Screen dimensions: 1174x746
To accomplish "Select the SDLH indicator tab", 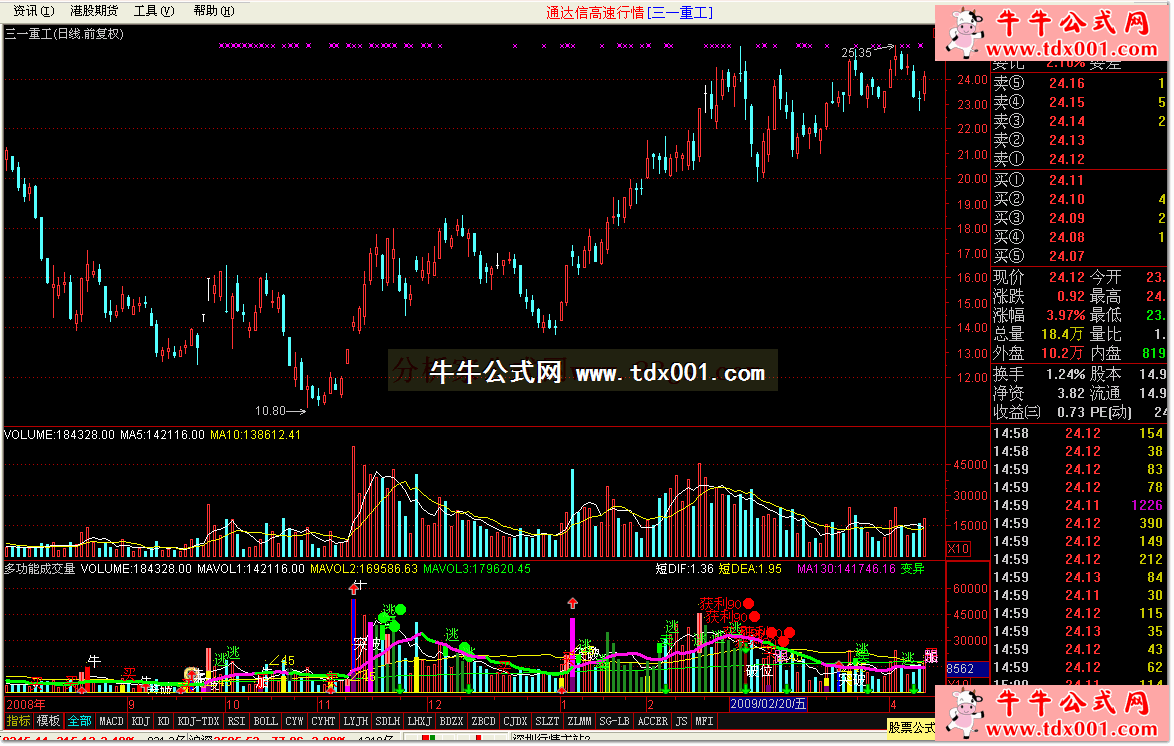I will pyautogui.click(x=388, y=721).
